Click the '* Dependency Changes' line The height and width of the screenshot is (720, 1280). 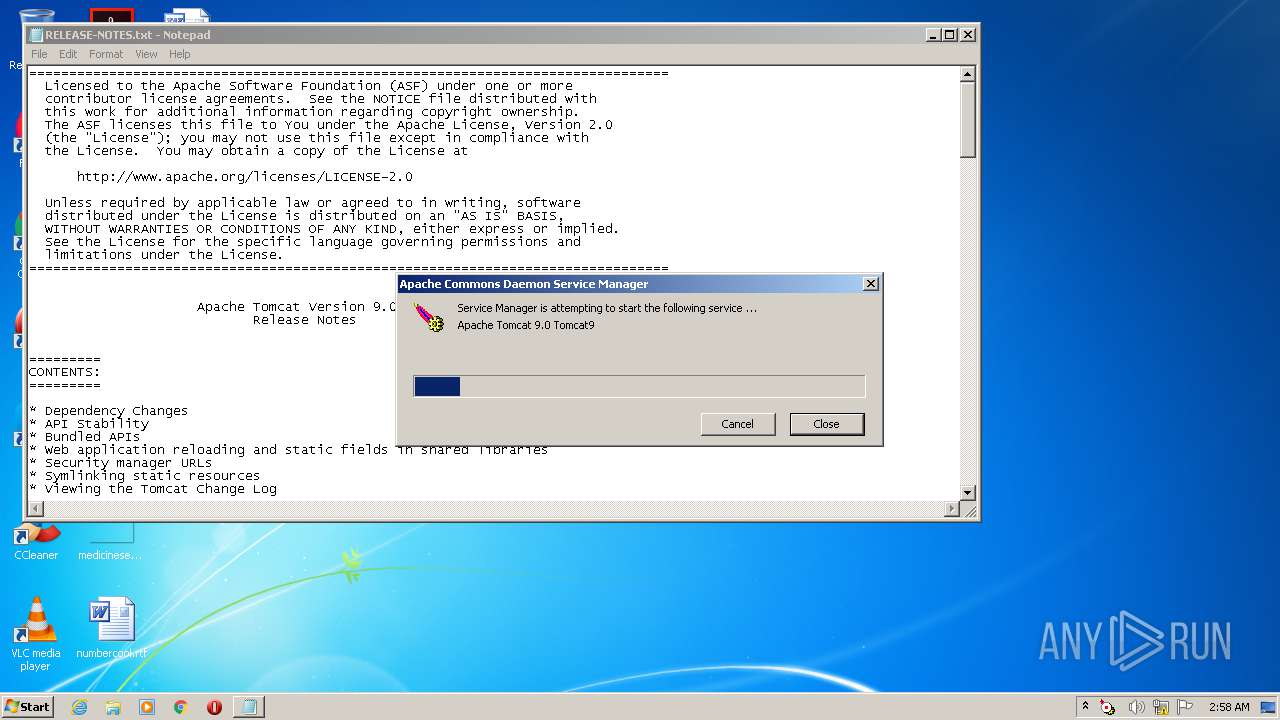[x=108, y=411]
